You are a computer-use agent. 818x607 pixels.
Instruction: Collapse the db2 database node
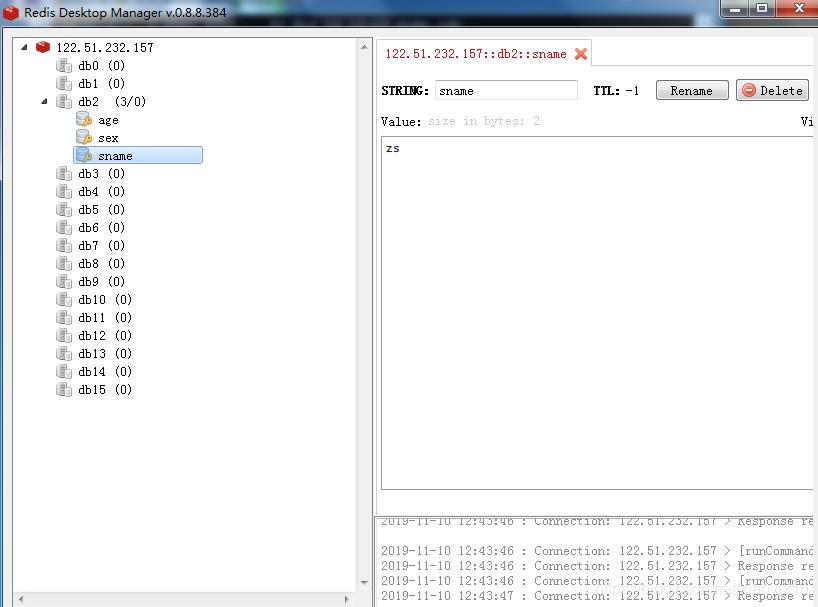(44, 102)
